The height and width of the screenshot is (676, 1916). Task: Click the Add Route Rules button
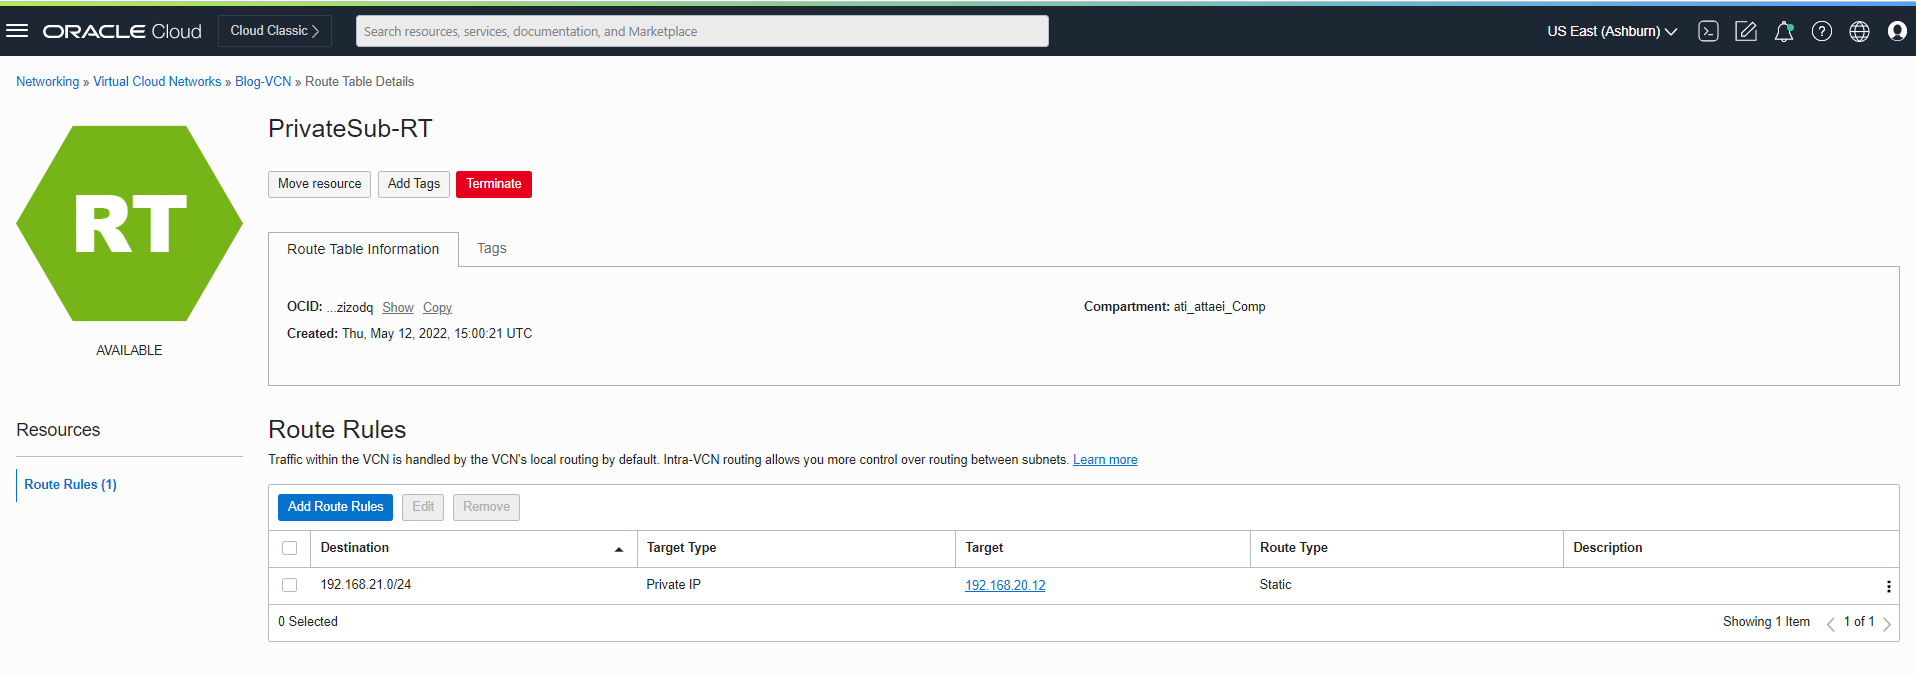coord(335,507)
